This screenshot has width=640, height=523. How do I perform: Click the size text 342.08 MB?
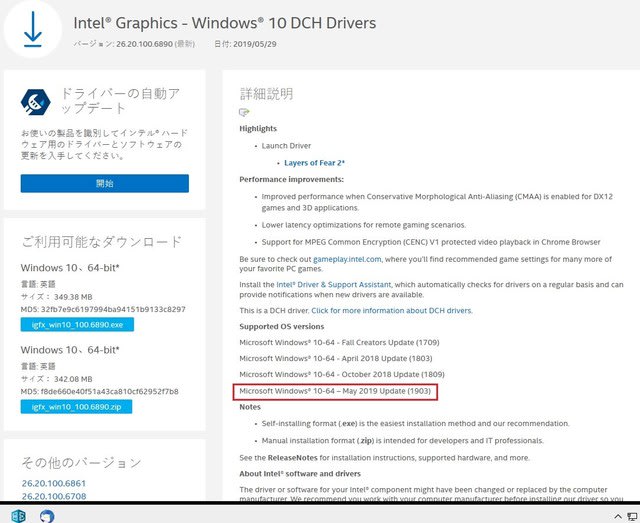pos(73,379)
